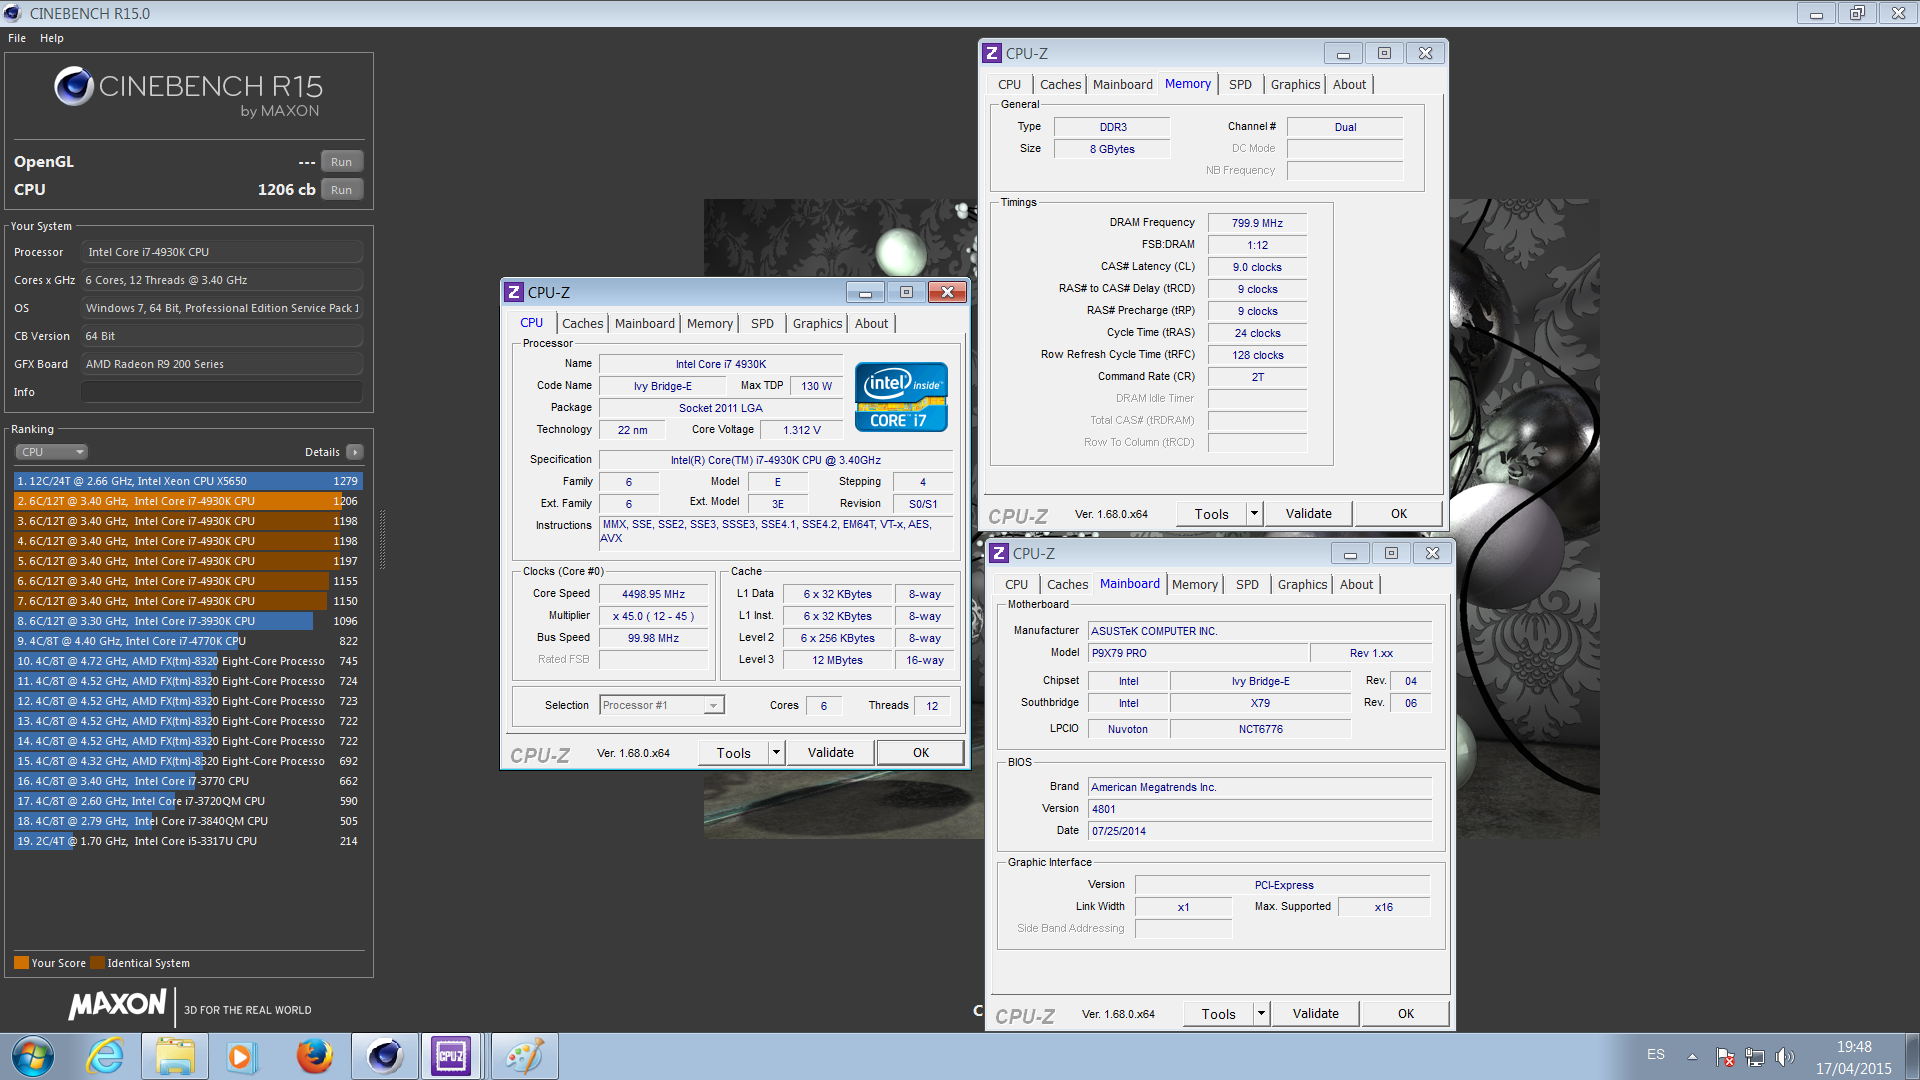This screenshot has height=1080, width=1920.
Task: Click Validate in CPU window
Action: pos(831,753)
